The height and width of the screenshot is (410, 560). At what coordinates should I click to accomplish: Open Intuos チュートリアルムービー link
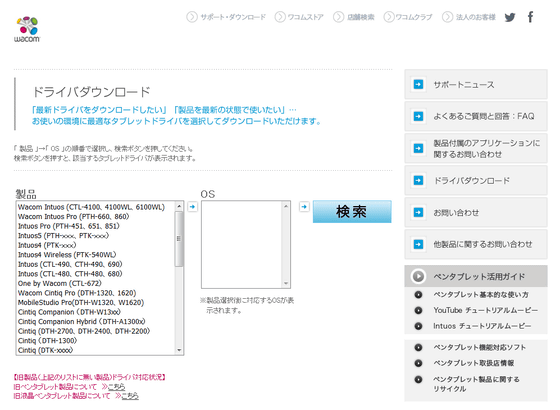point(482,326)
